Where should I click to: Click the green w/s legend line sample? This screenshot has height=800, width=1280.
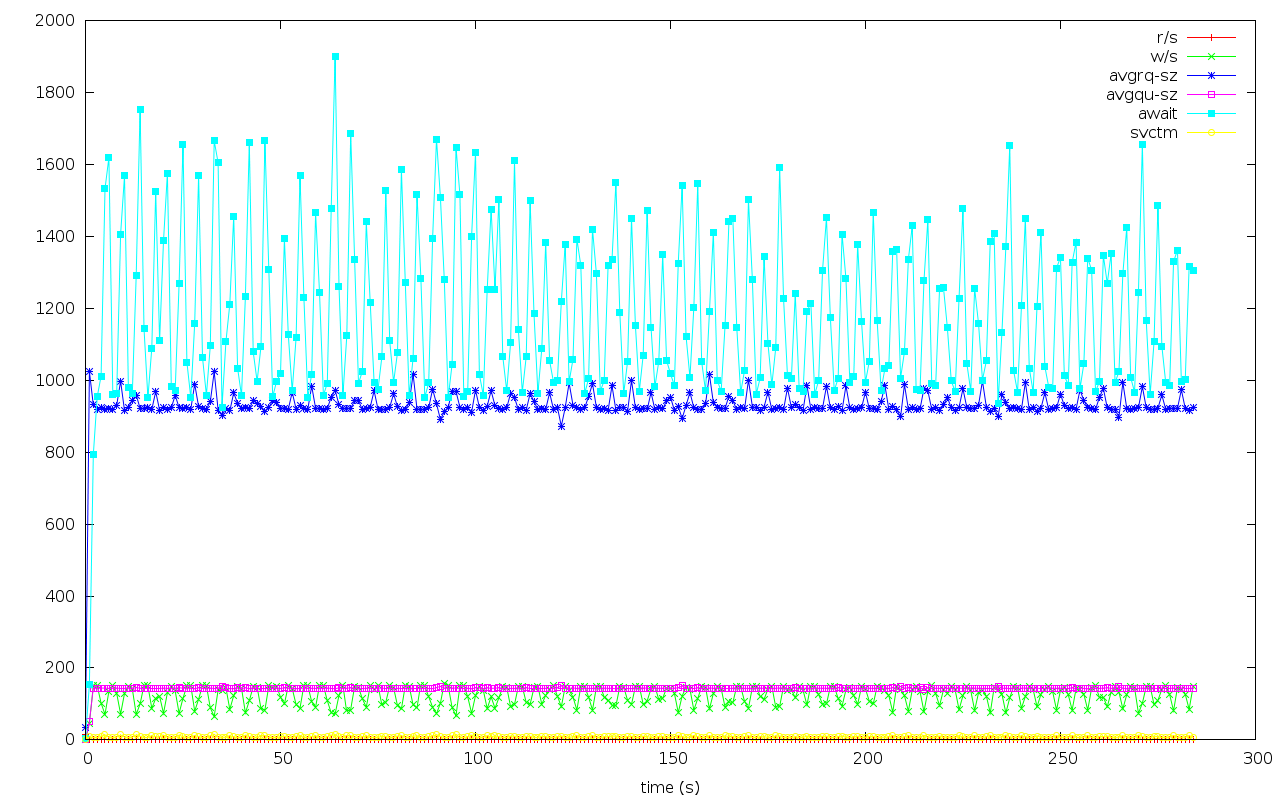(1212, 56)
